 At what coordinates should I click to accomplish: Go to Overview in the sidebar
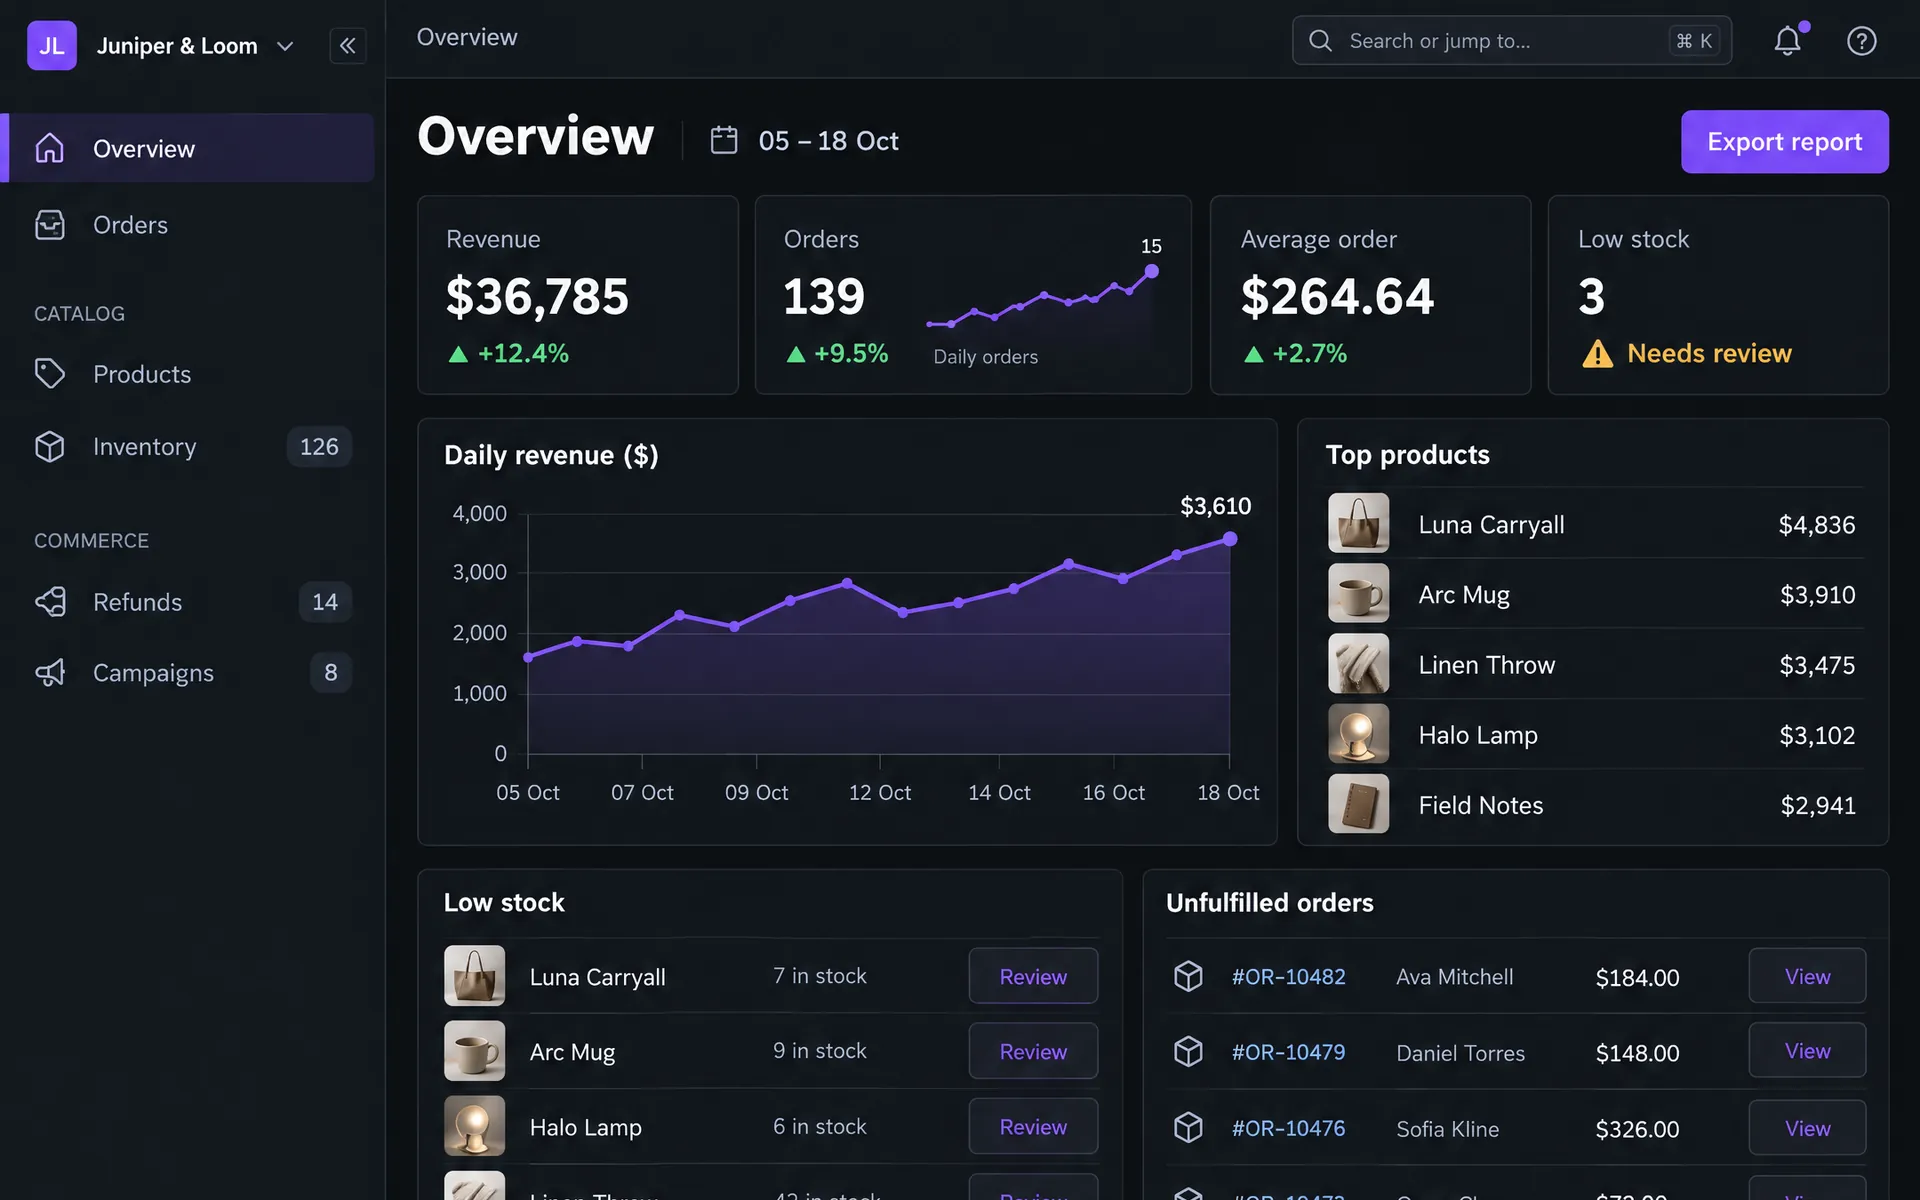pyautogui.click(x=187, y=148)
